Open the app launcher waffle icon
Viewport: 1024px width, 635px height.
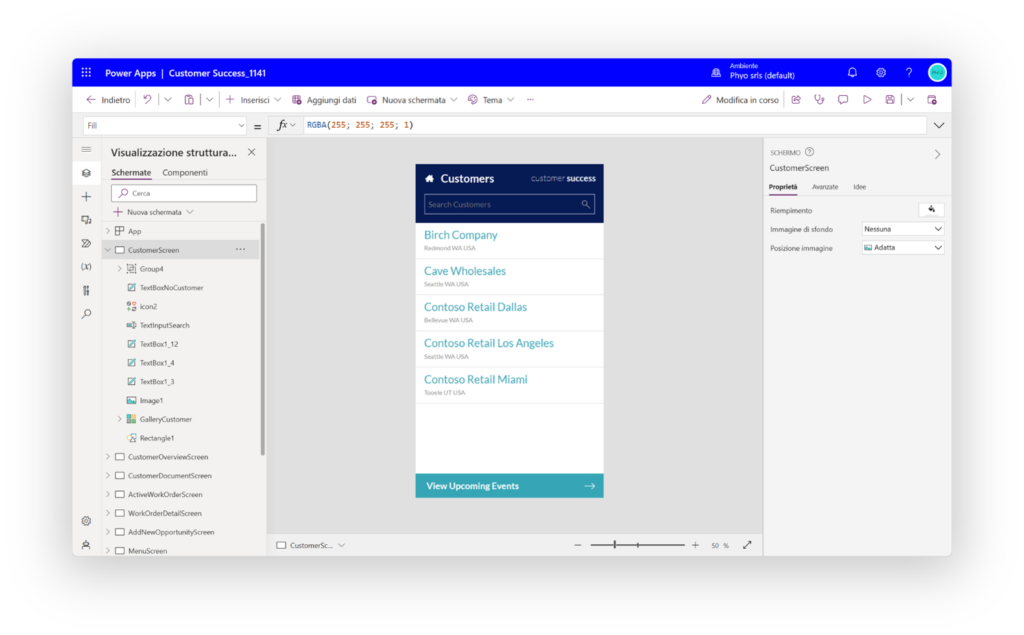point(86,73)
